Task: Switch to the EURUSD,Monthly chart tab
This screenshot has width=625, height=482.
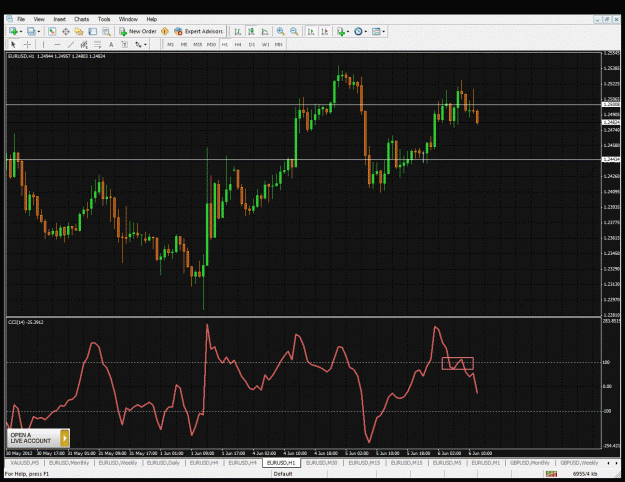Action: (69, 463)
